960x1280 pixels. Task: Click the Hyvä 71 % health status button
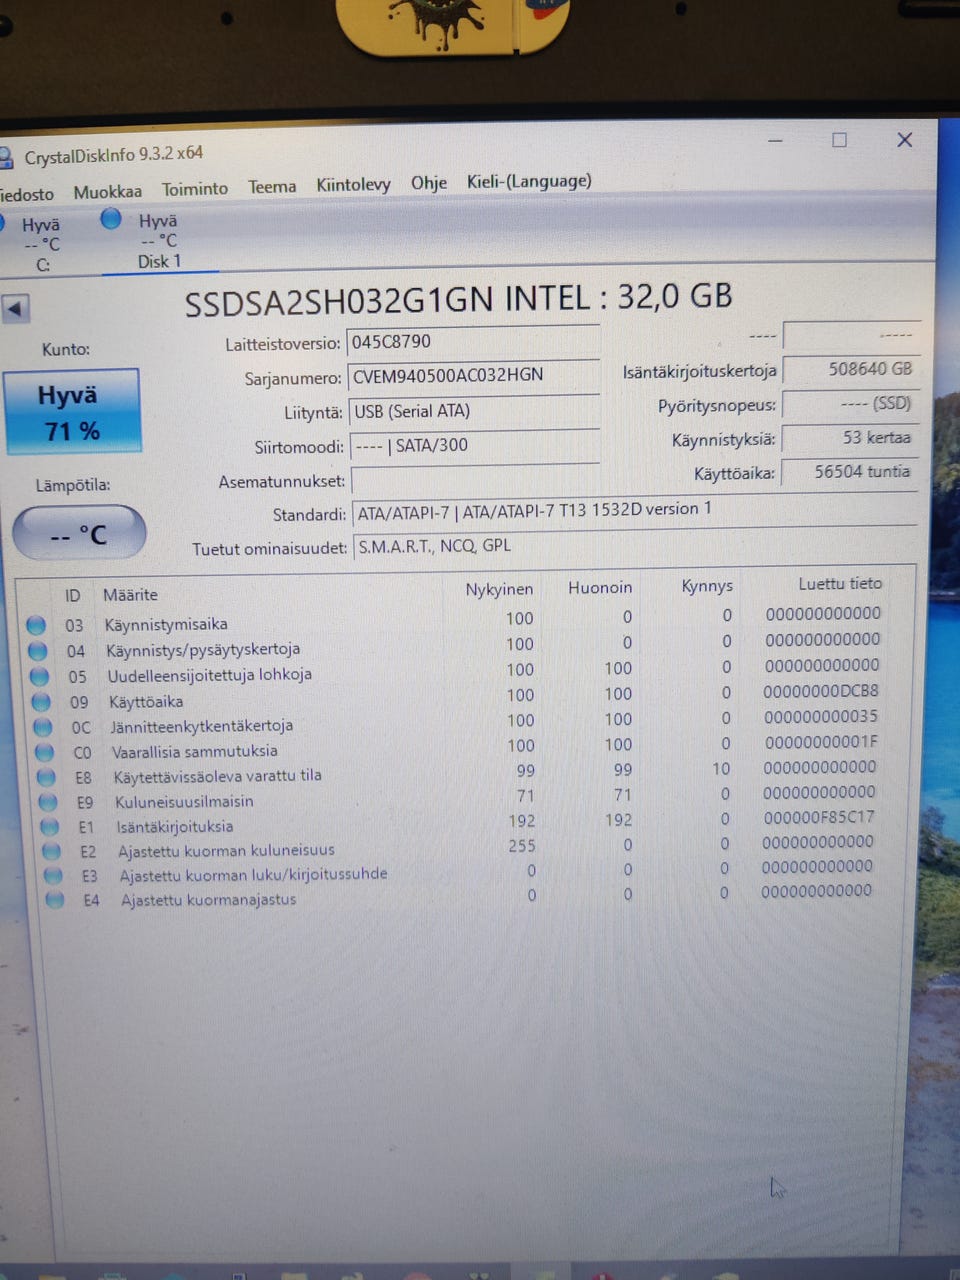point(71,412)
